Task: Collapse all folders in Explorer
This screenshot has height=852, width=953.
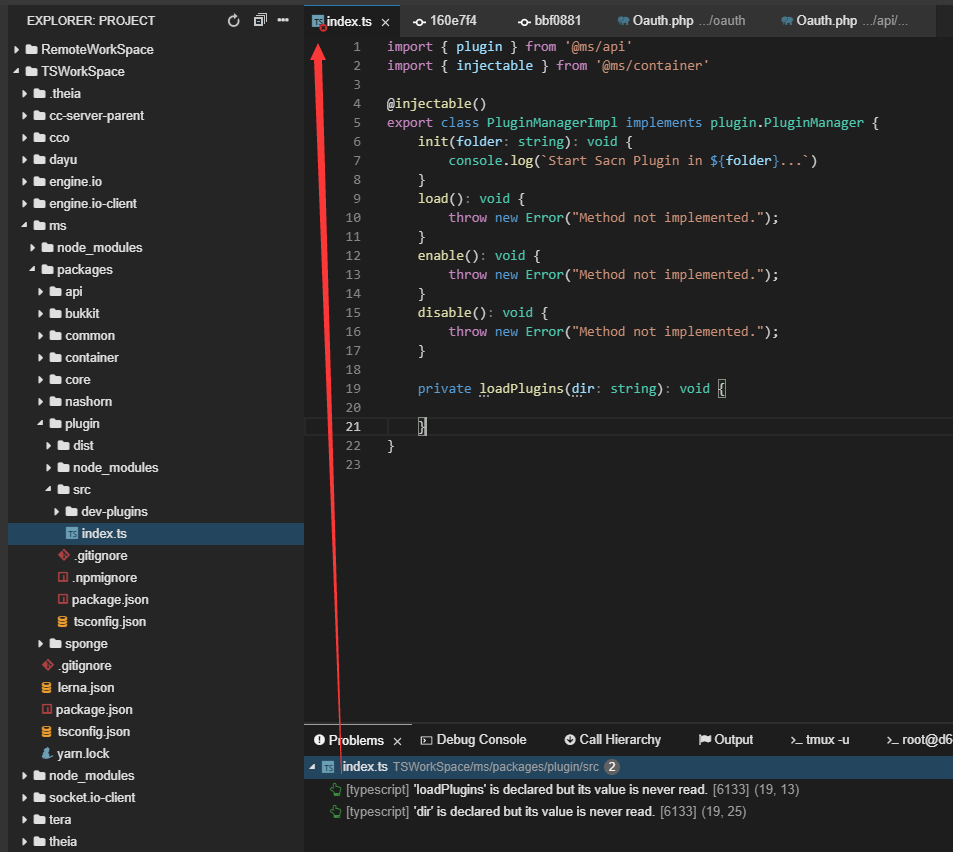Action: [x=260, y=20]
